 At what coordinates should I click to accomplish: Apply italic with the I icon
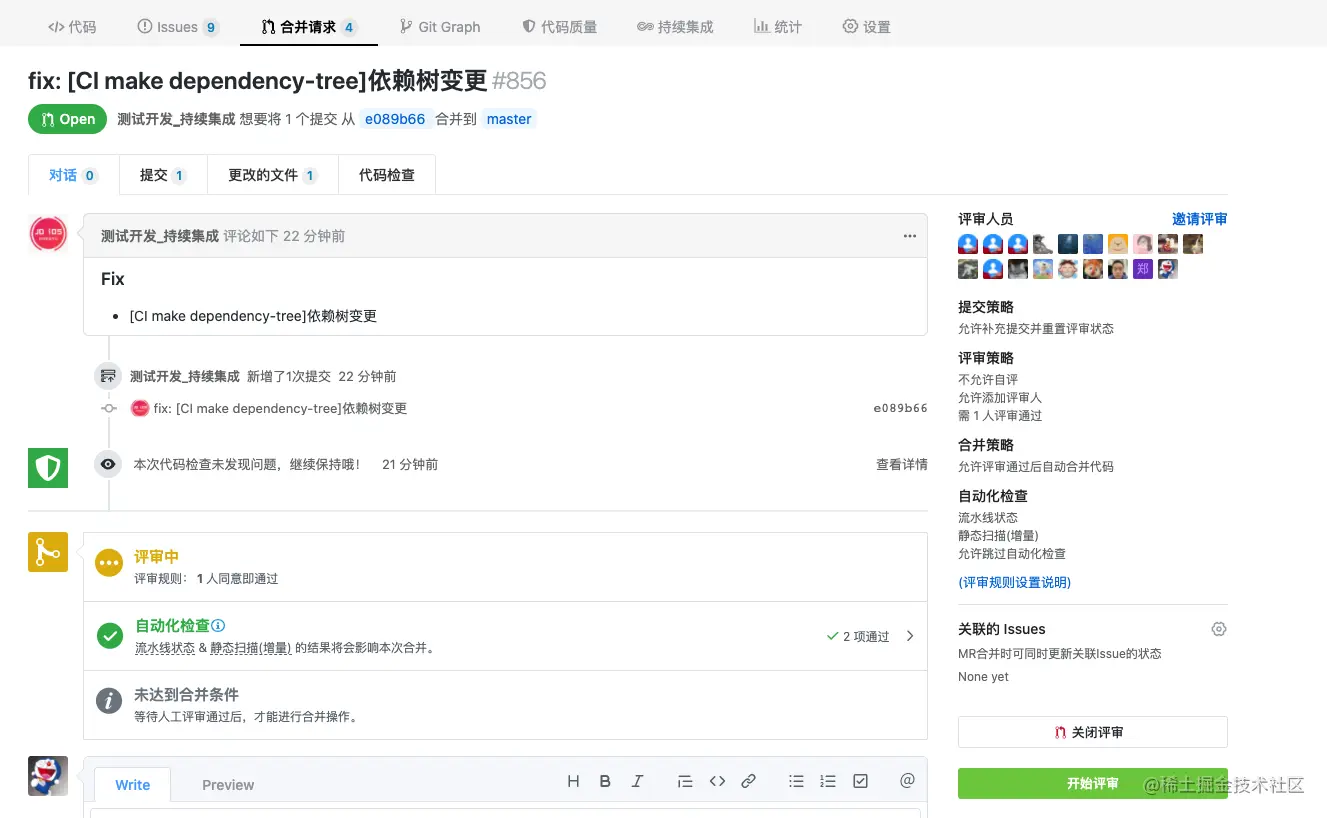[637, 782]
